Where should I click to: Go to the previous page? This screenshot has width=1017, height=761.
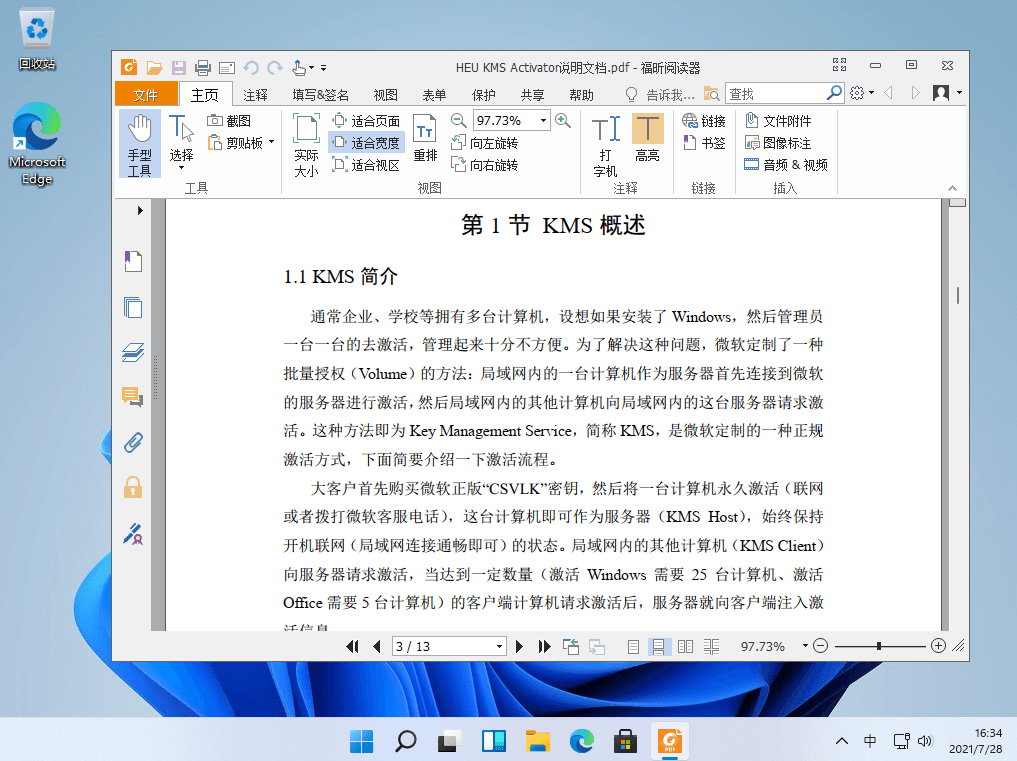[x=377, y=646]
